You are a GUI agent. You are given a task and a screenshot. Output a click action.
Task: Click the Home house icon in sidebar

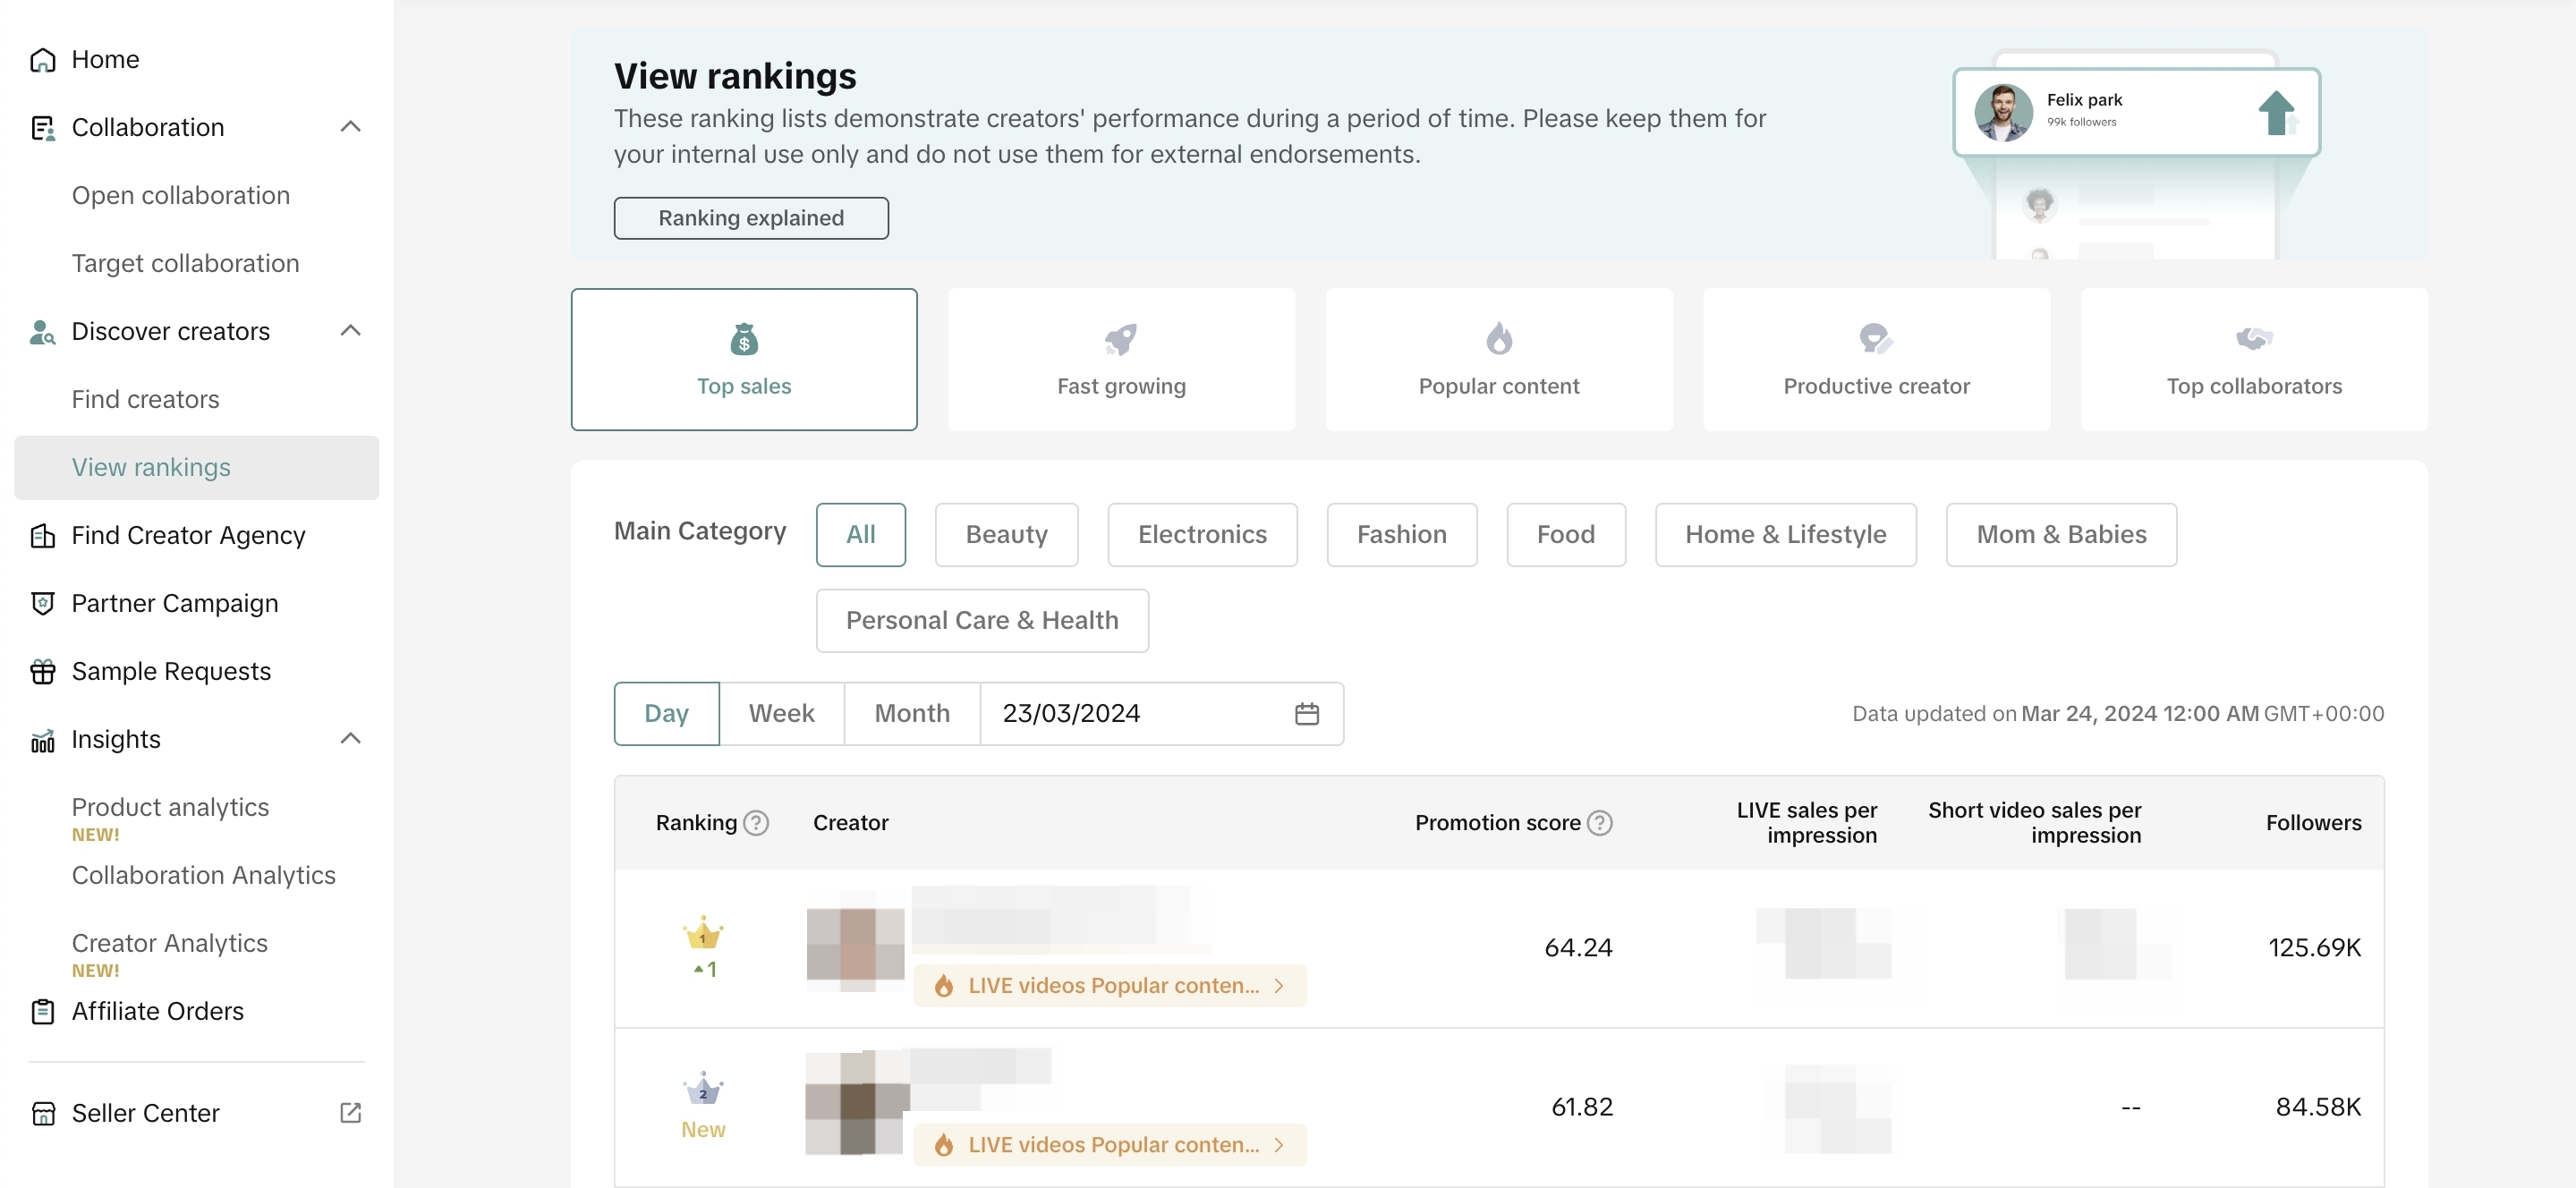click(42, 60)
